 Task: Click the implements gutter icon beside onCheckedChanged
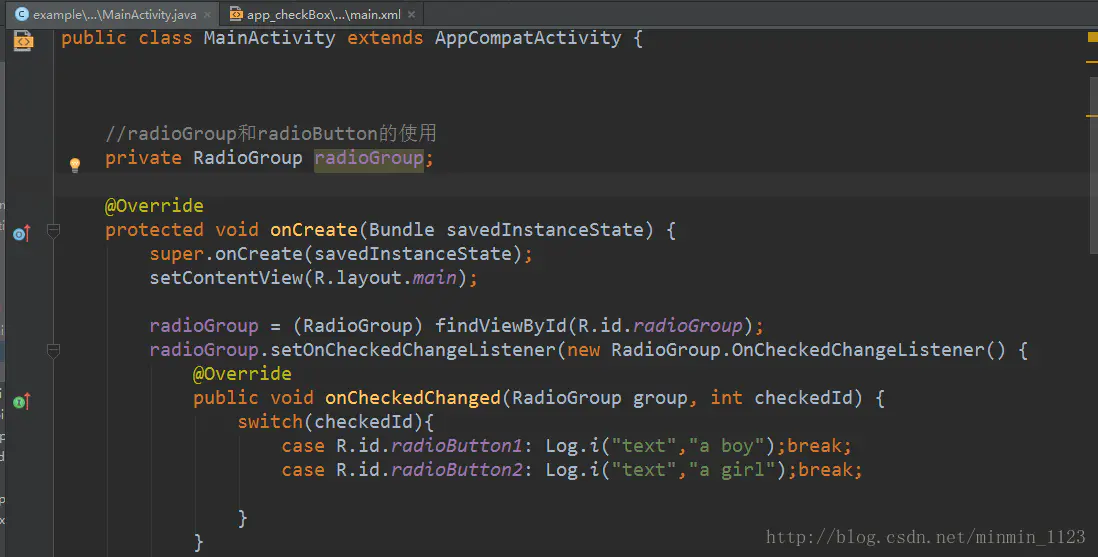coord(22,401)
